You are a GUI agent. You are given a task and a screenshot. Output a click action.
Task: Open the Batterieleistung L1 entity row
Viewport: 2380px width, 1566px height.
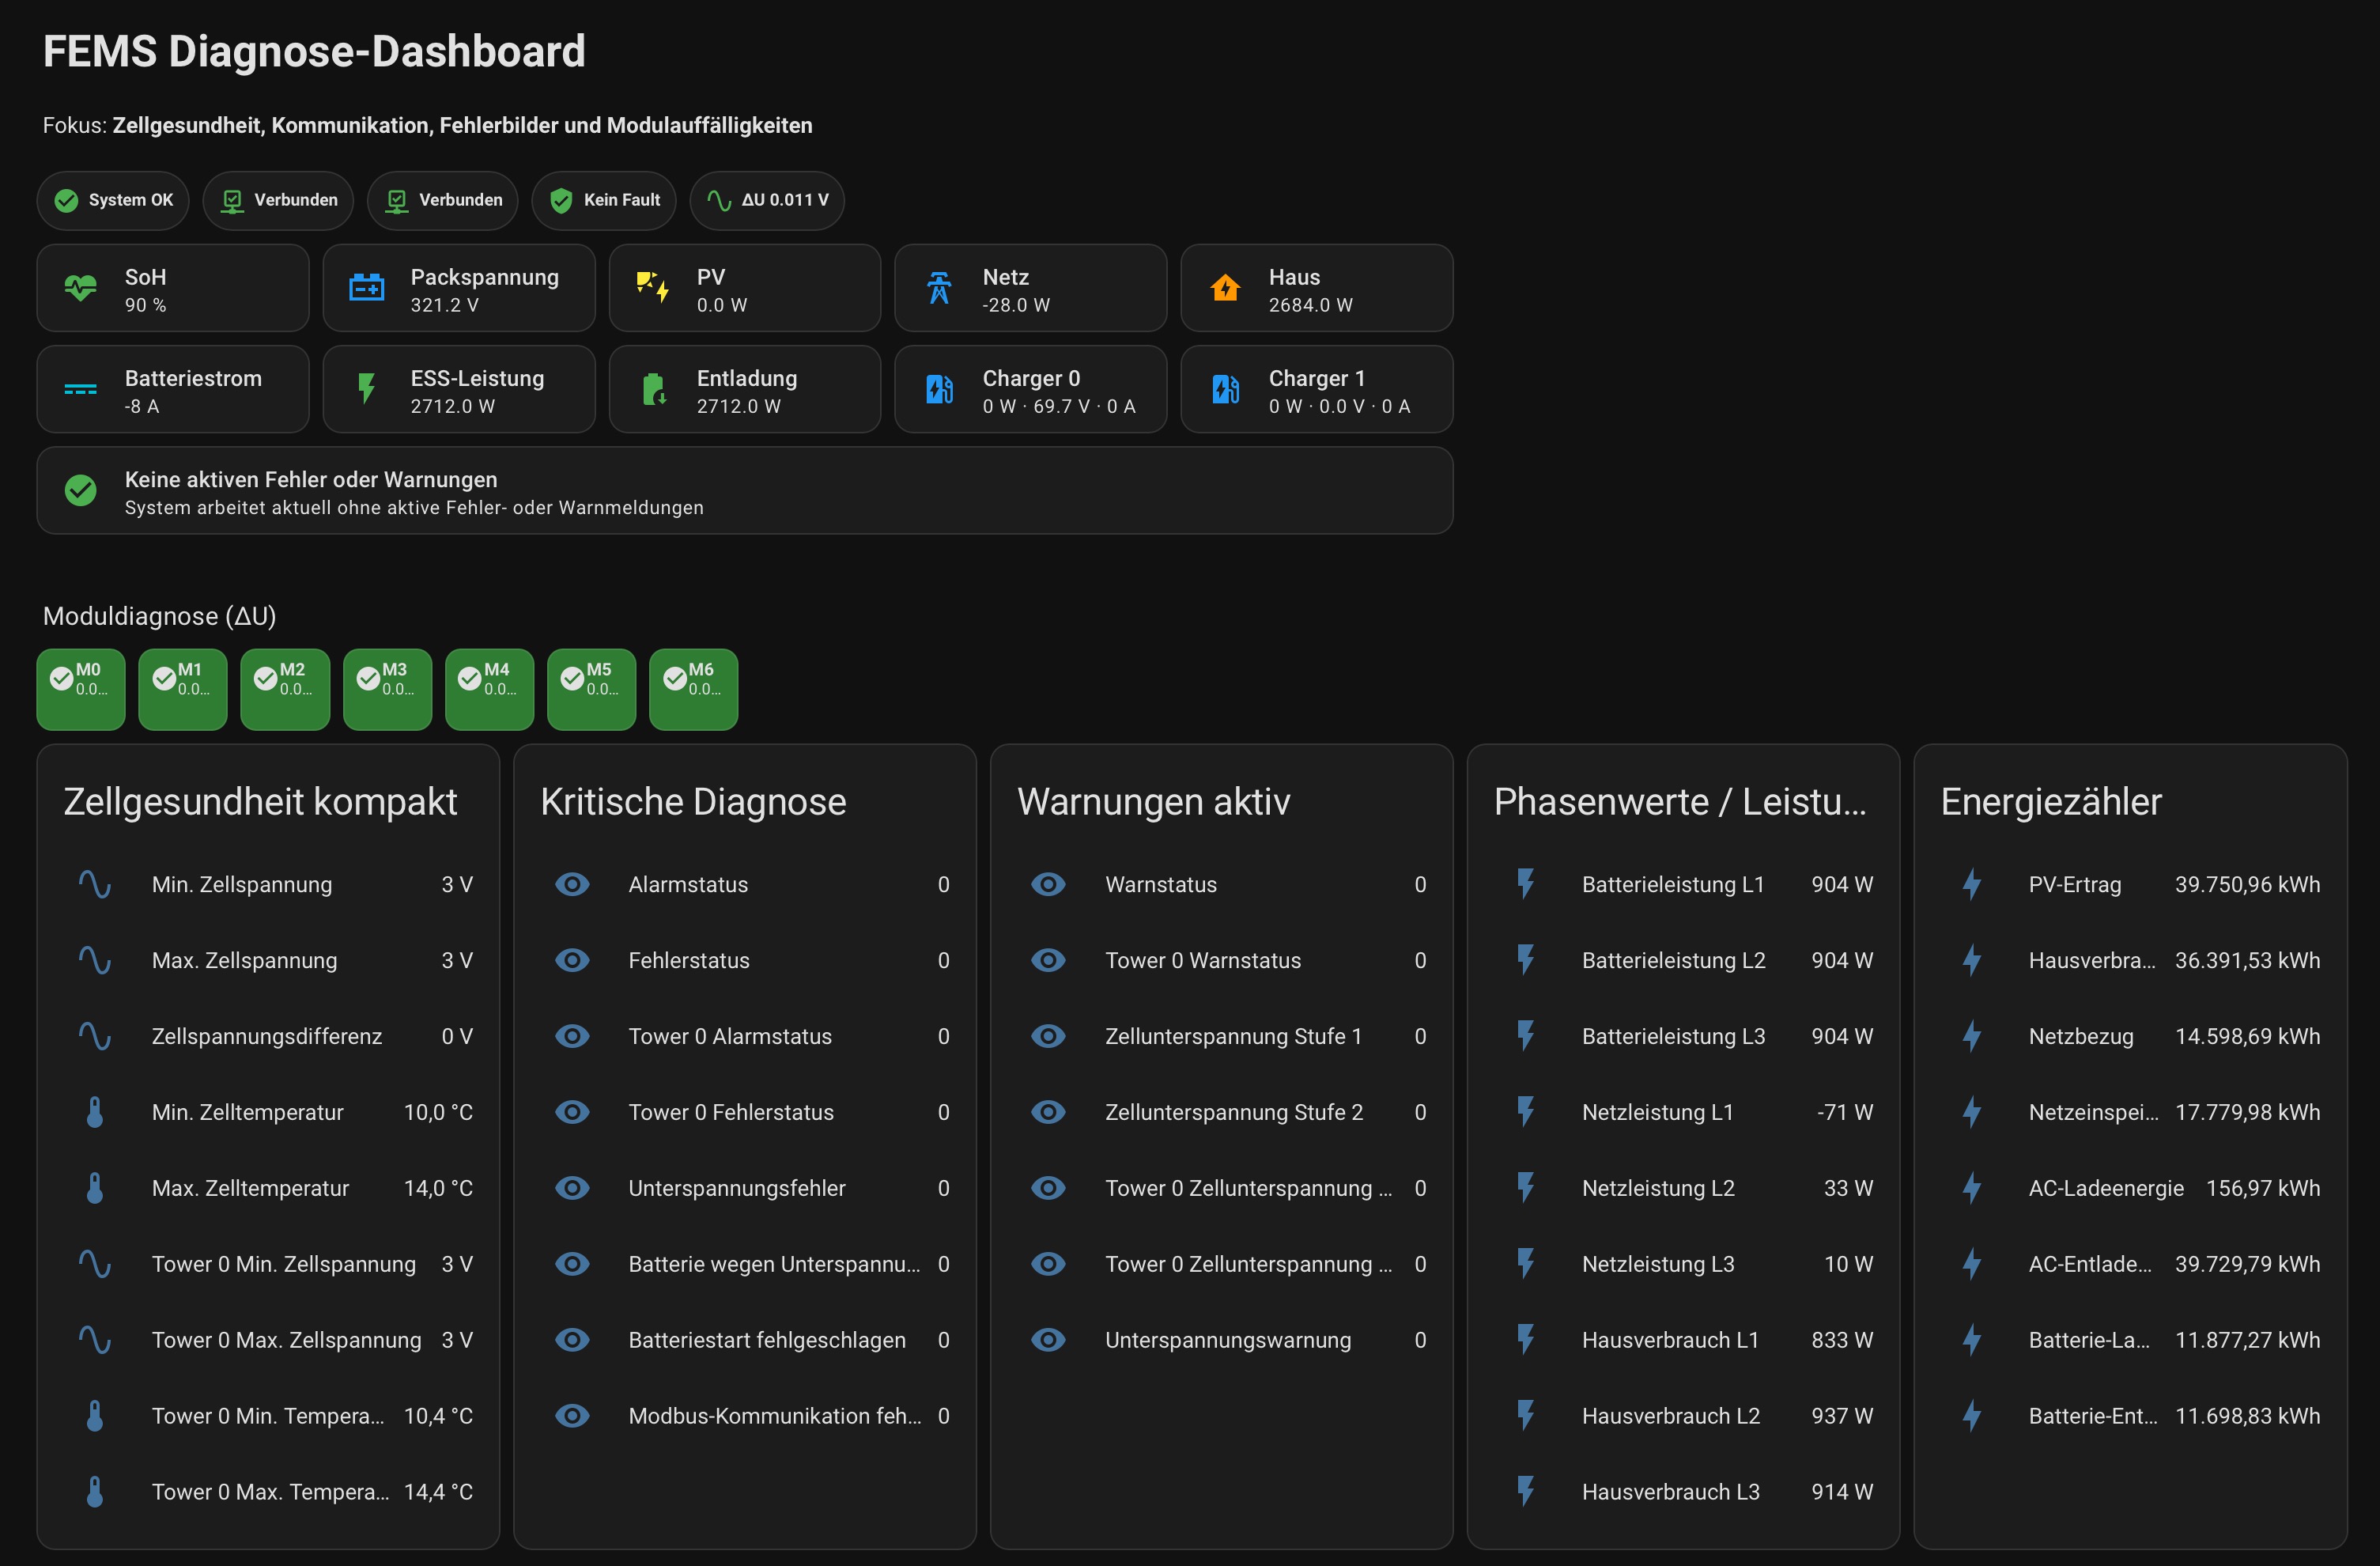click(1683, 884)
